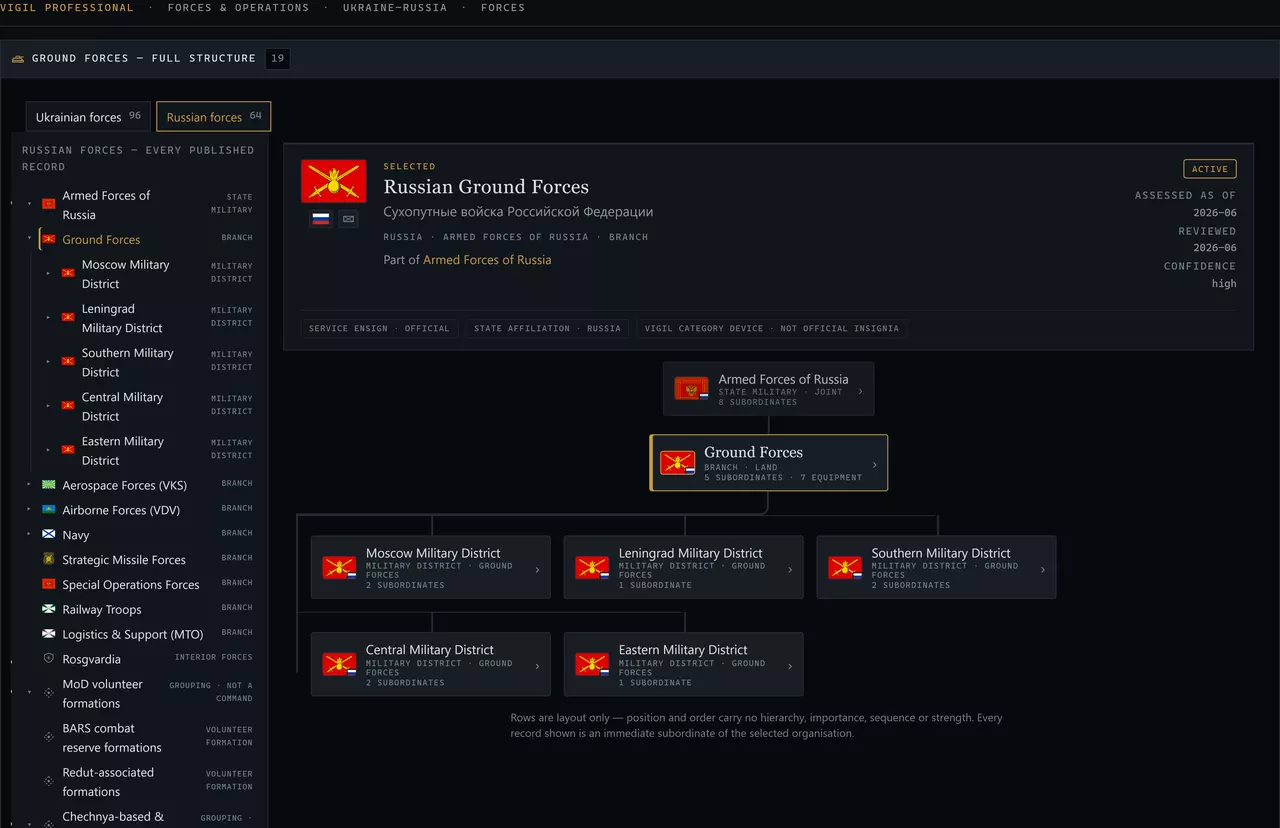Select the Russian forces tab

(213, 117)
